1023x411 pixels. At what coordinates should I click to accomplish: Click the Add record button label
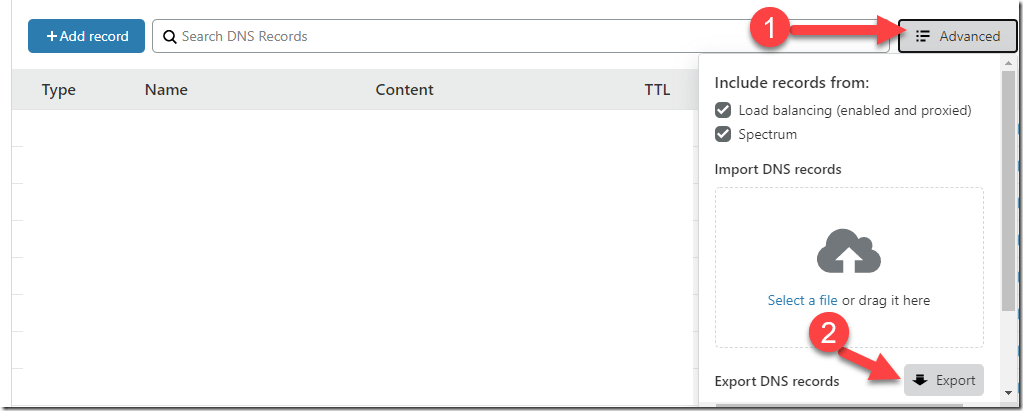click(x=94, y=36)
